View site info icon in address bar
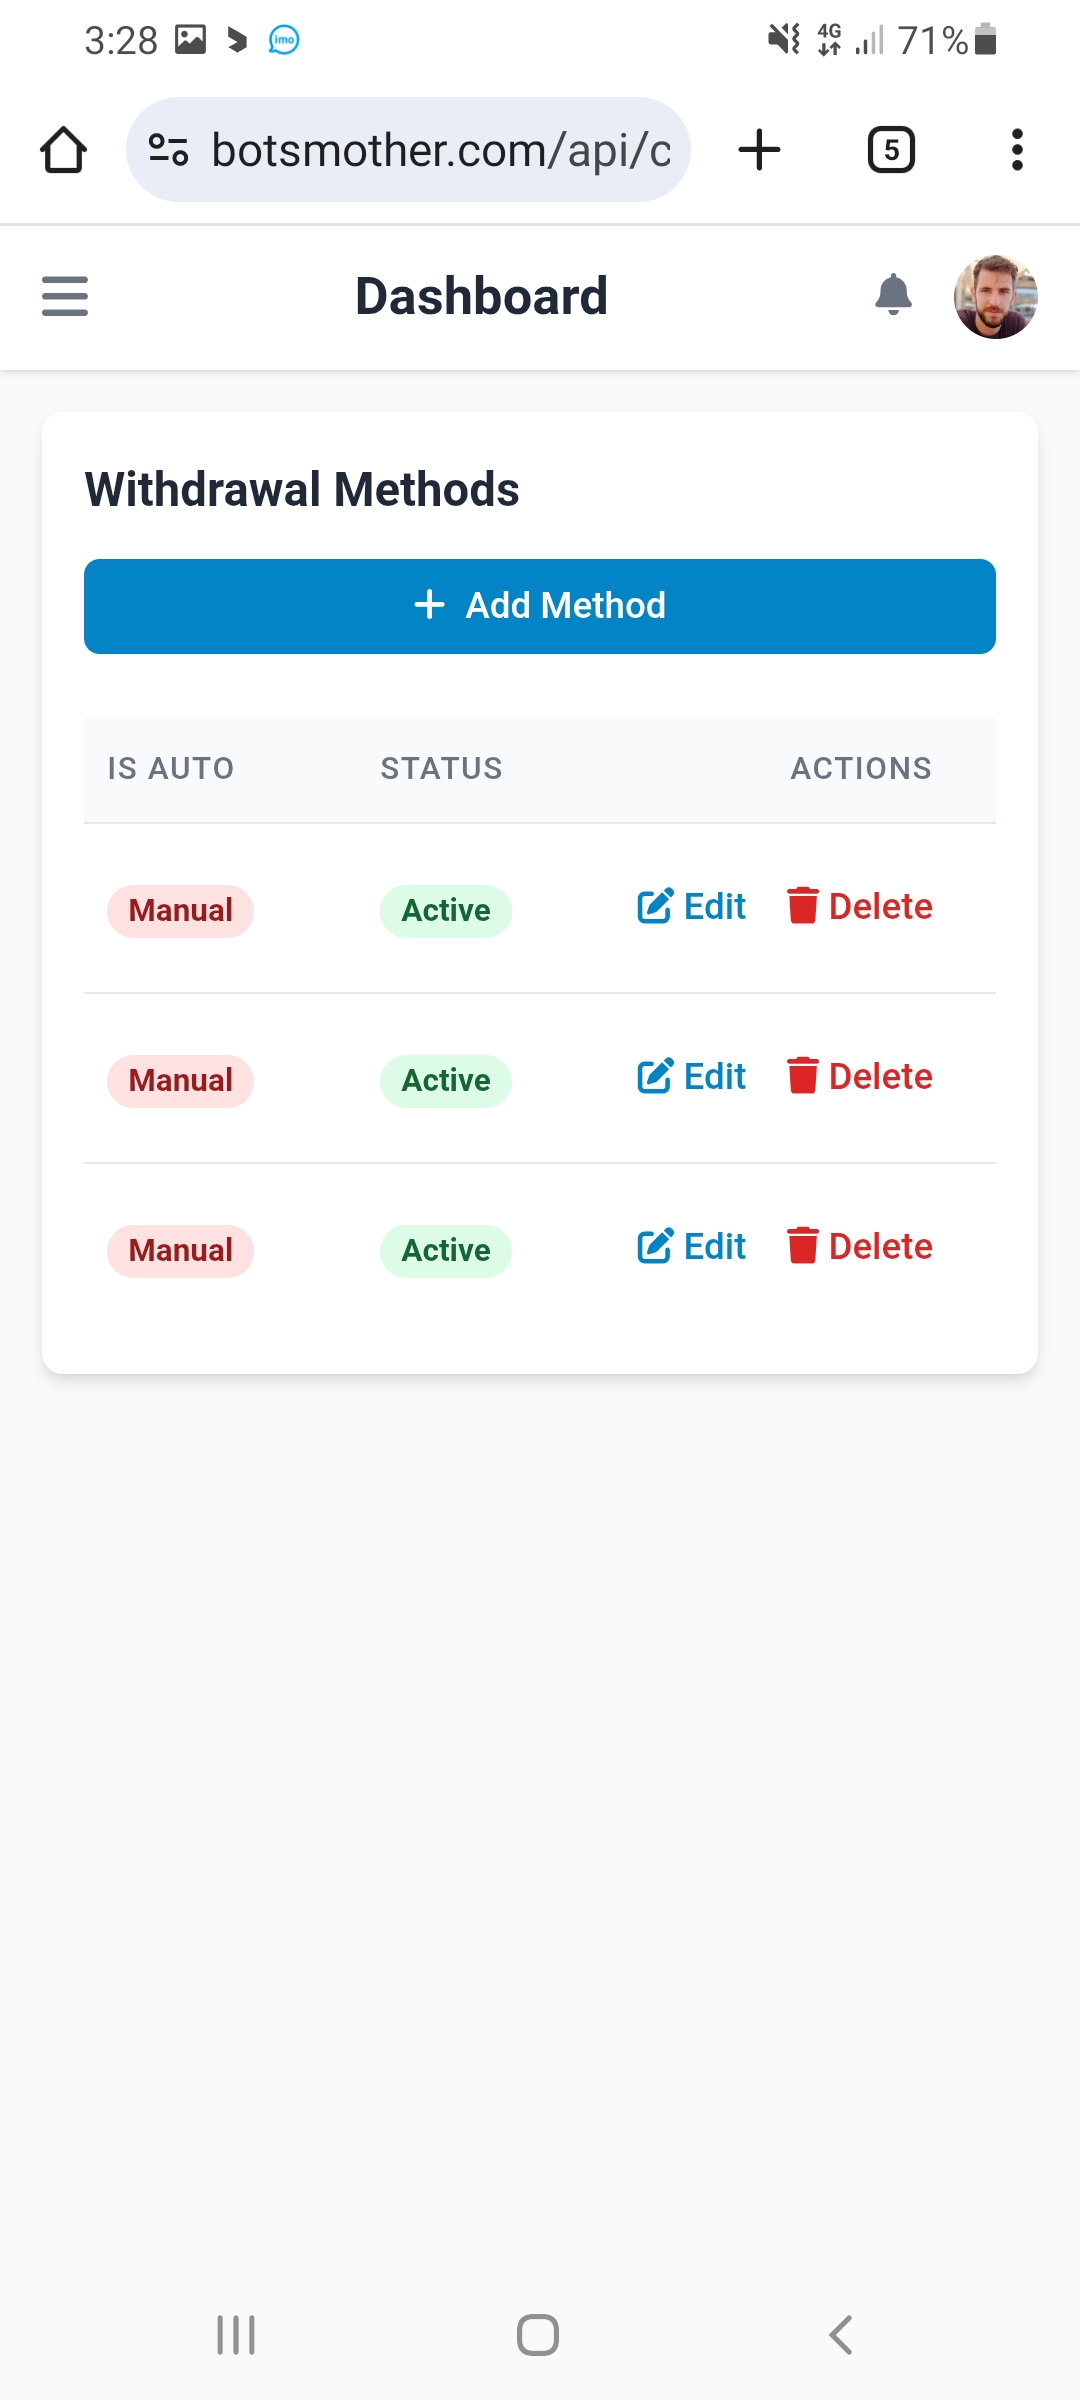 click(168, 150)
